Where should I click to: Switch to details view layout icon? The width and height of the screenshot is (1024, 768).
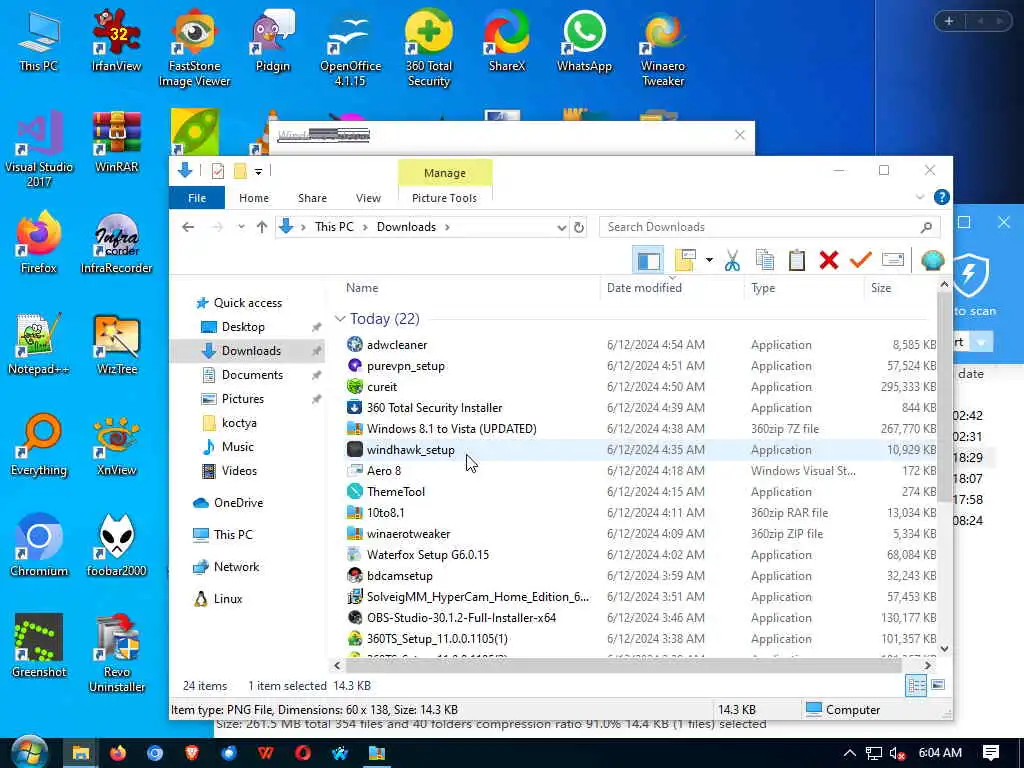click(x=916, y=685)
